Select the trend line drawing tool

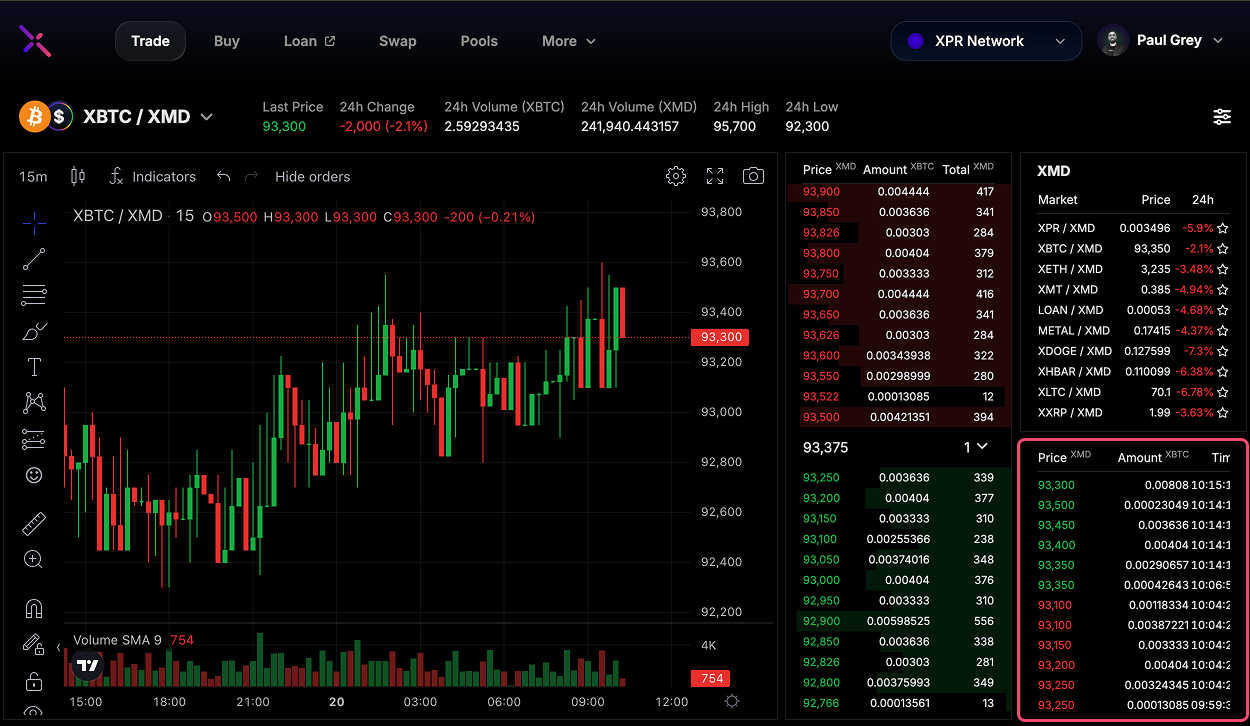(34, 259)
